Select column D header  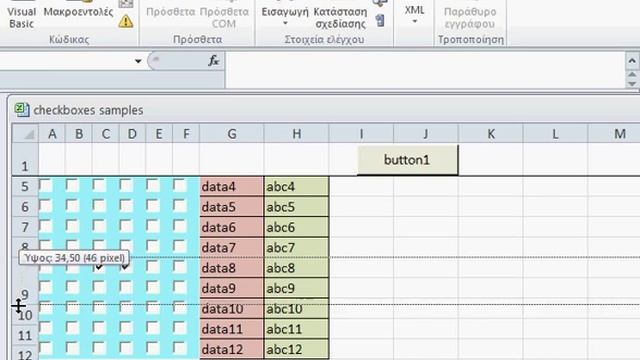[132, 133]
